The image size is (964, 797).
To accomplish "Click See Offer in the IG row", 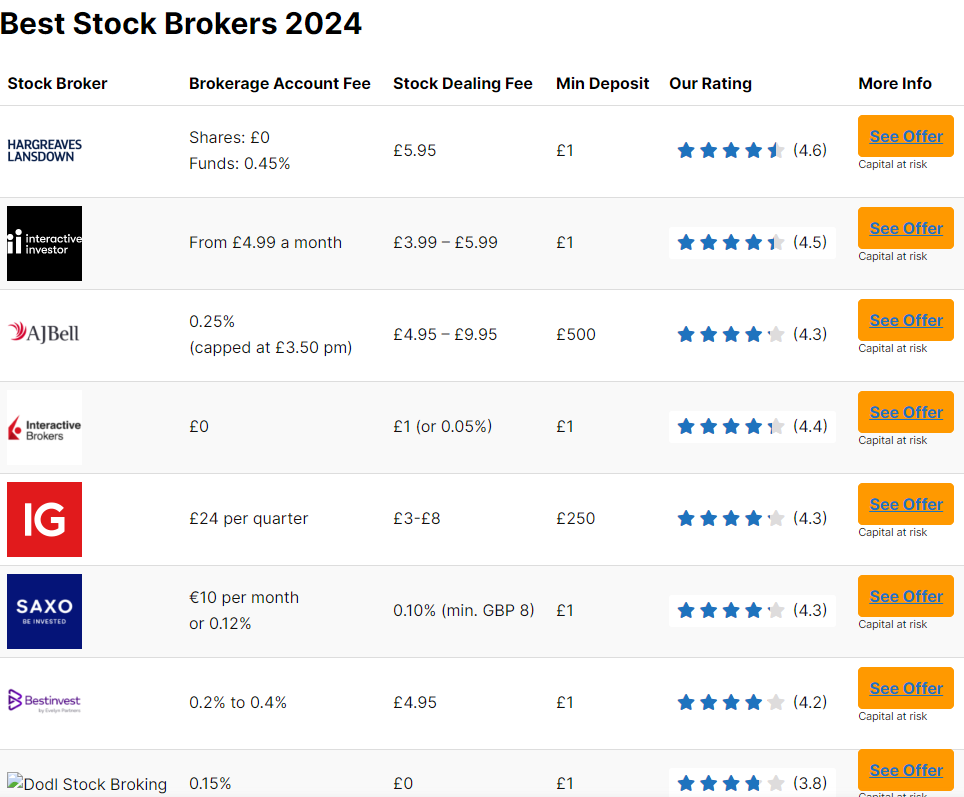I will point(906,504).
